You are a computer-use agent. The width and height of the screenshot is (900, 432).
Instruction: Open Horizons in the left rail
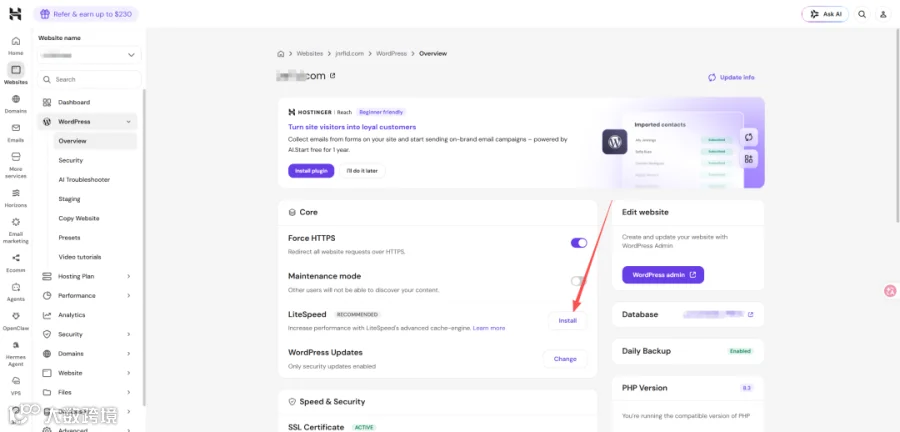(x=15, y=197)
